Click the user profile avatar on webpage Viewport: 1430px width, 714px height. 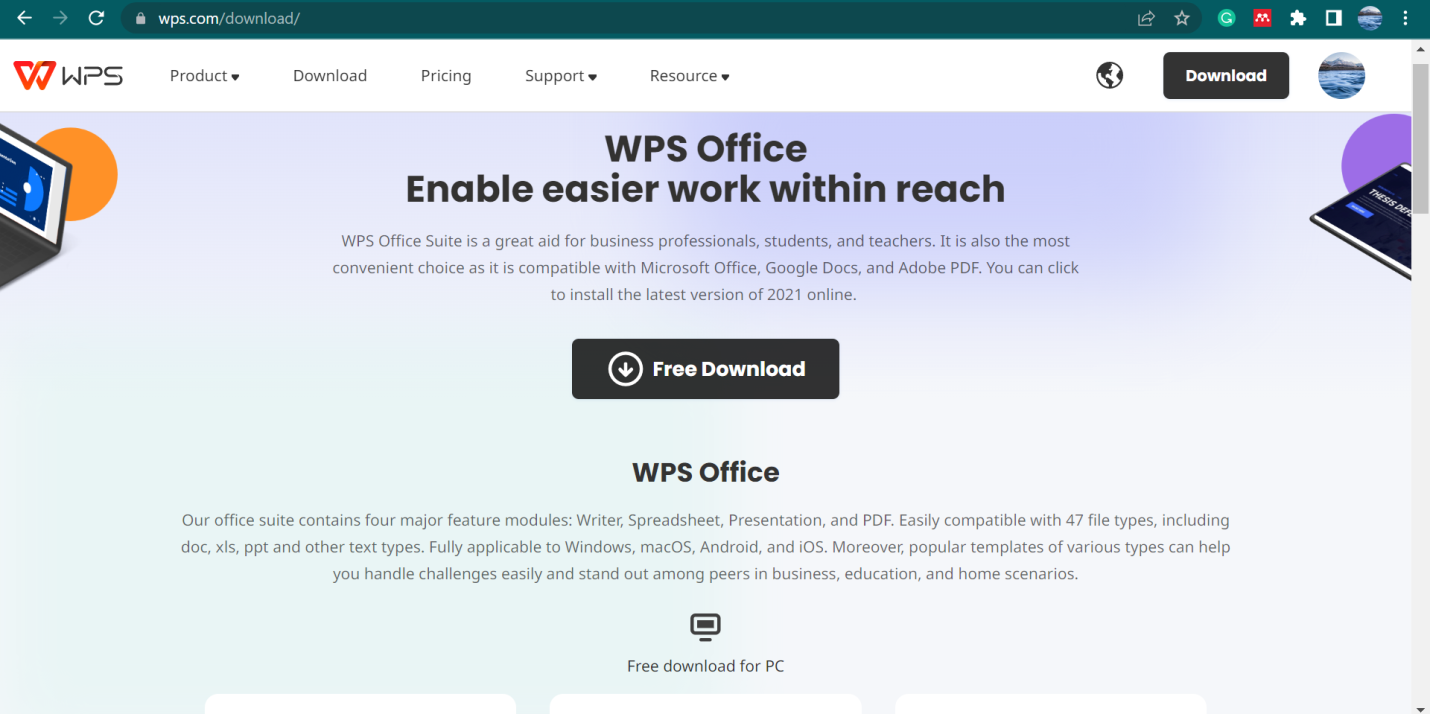(1341, 76)
